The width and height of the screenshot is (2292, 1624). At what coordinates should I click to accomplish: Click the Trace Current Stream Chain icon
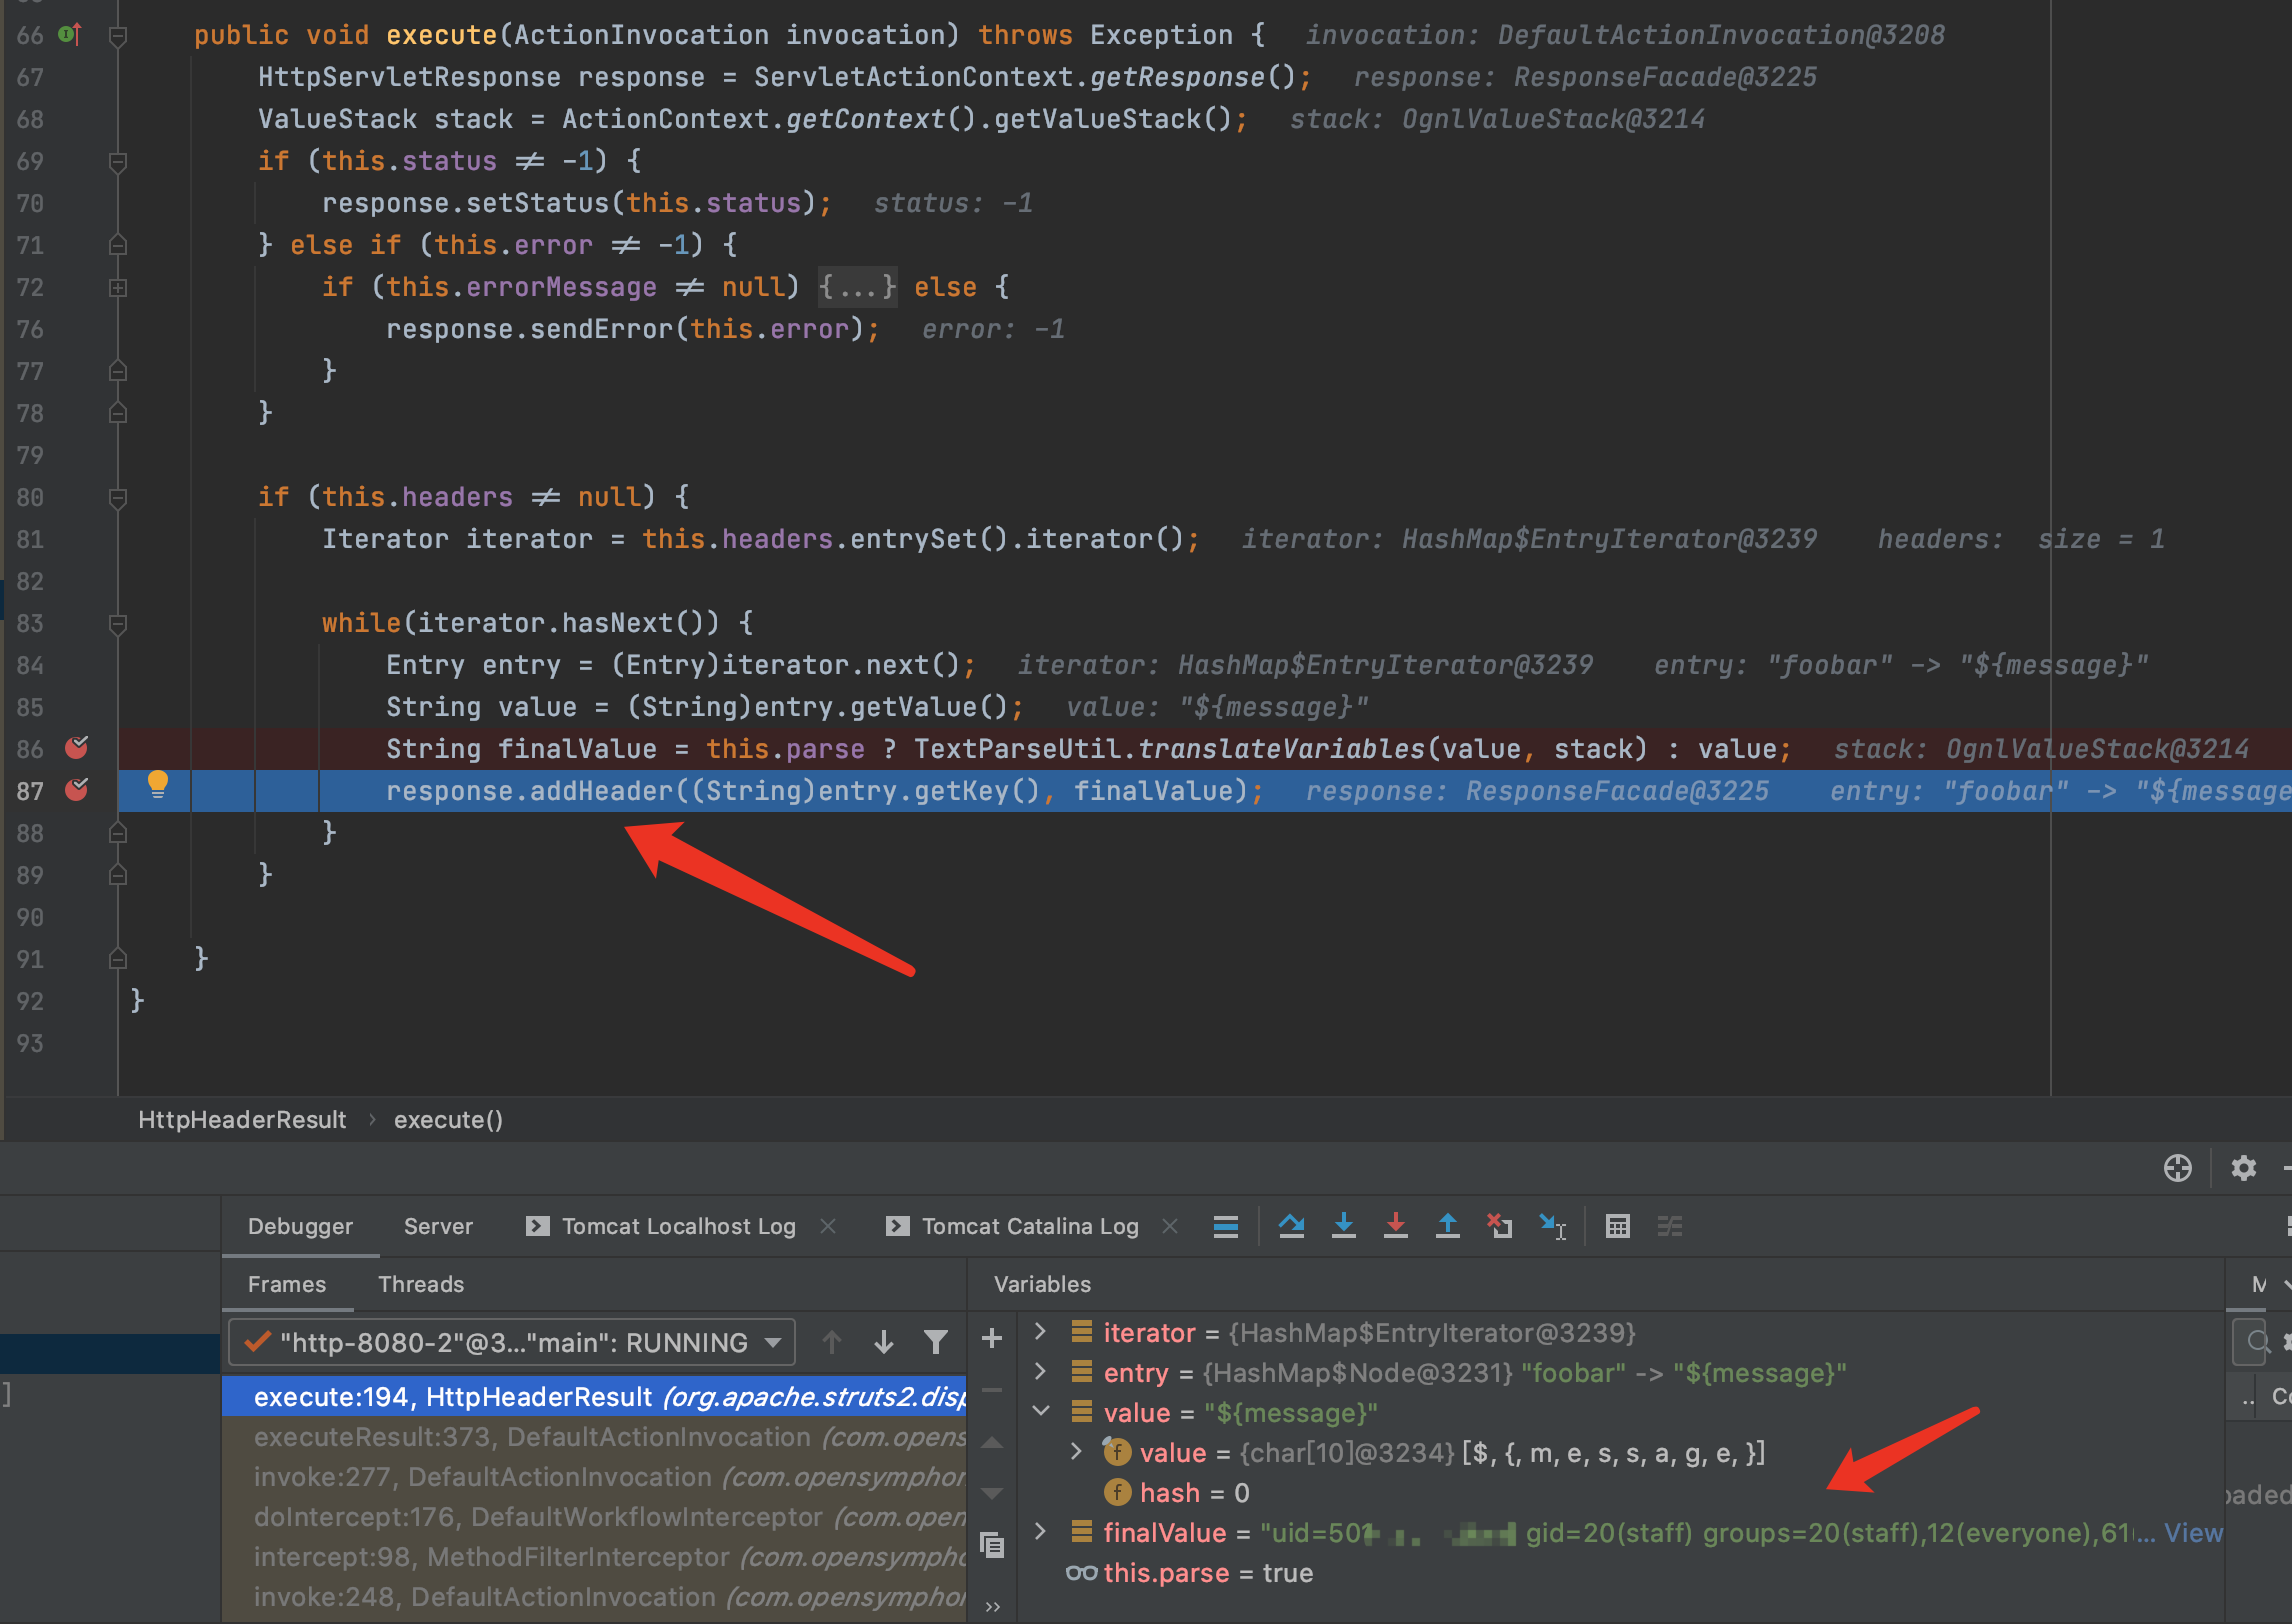click(1669, 1226)
